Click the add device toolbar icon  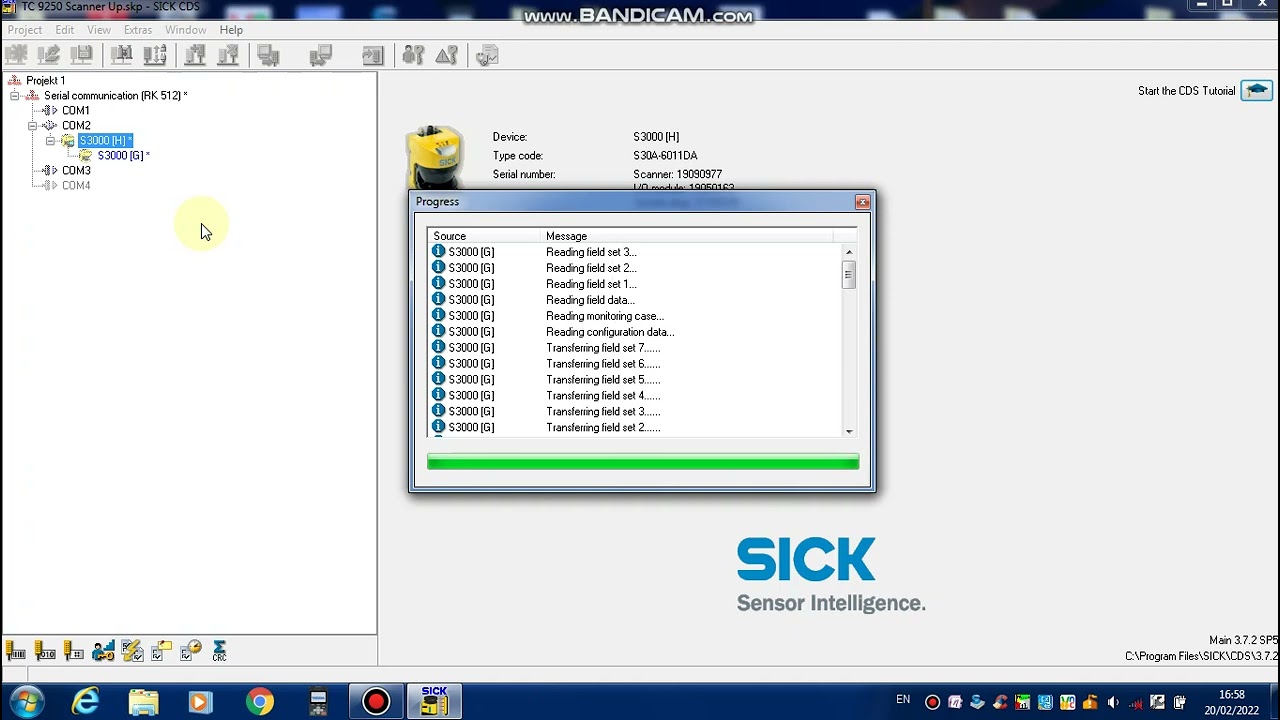point(195,56)
